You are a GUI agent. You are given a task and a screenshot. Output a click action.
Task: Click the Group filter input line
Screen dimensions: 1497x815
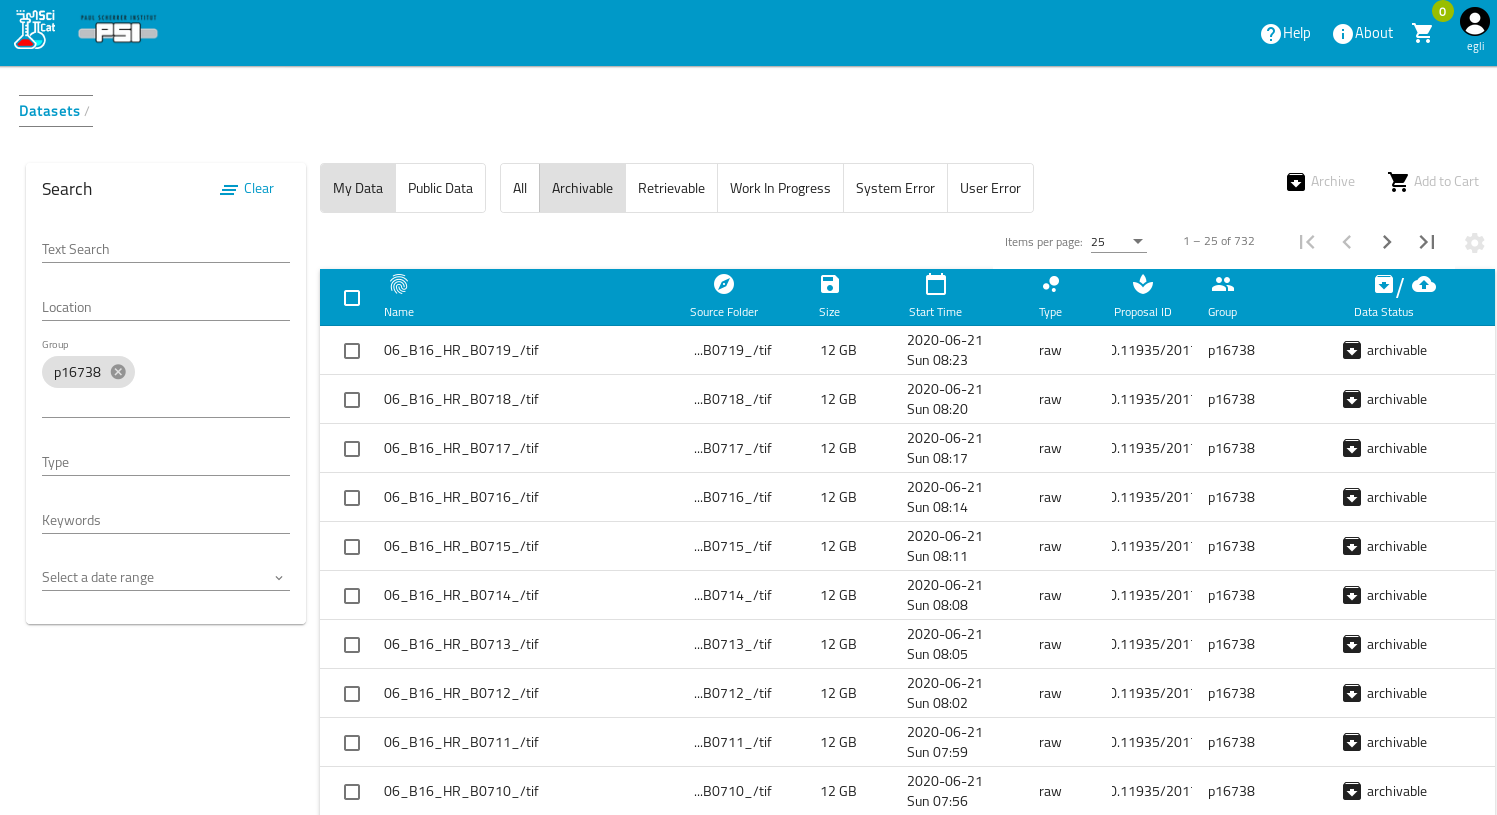pos(166,405)
